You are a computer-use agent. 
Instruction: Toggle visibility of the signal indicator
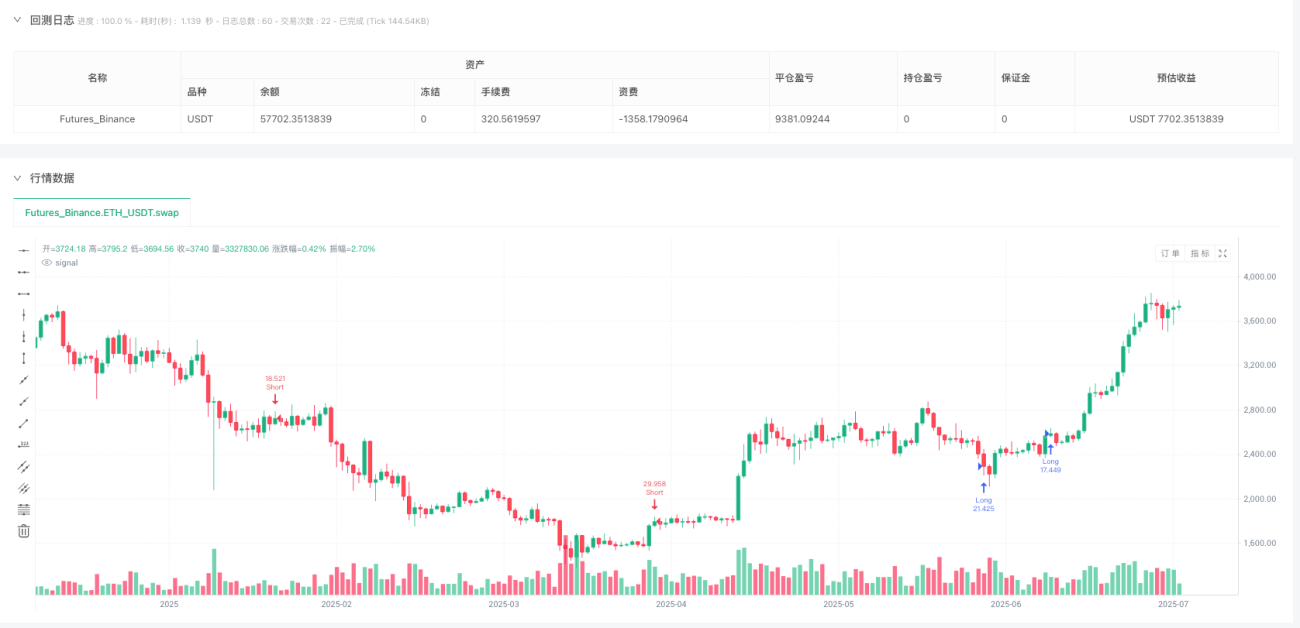tap(46, 262)
